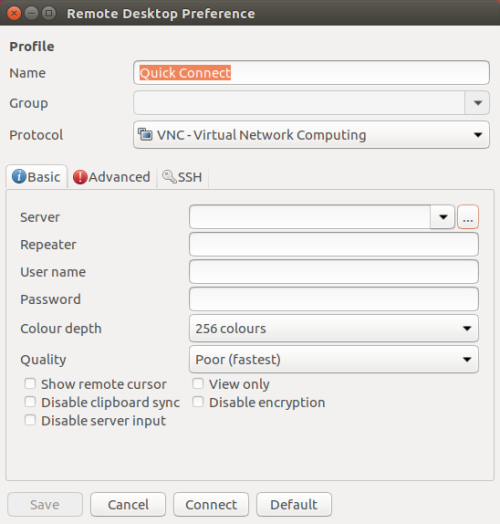
Task: Open the Colour depth dropdown
Action: point(334,329)
